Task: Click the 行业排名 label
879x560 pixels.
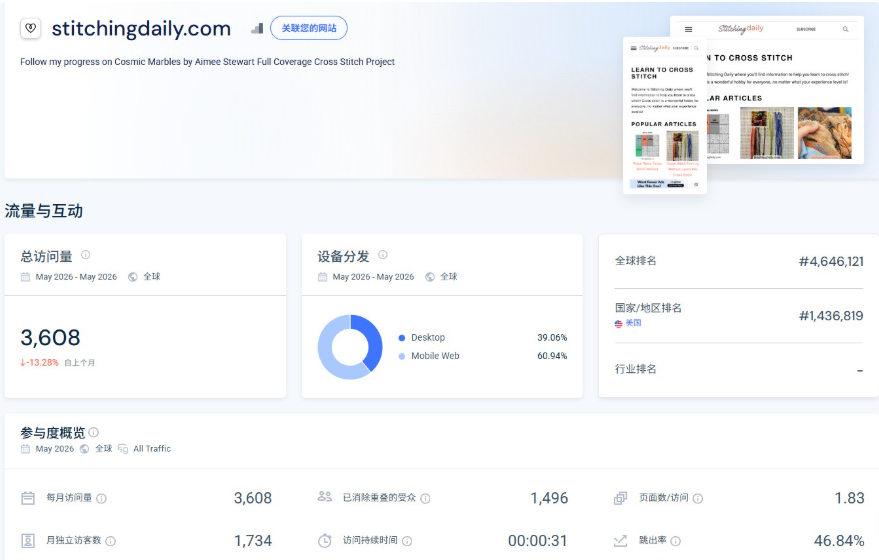Action: click(635, 369)
